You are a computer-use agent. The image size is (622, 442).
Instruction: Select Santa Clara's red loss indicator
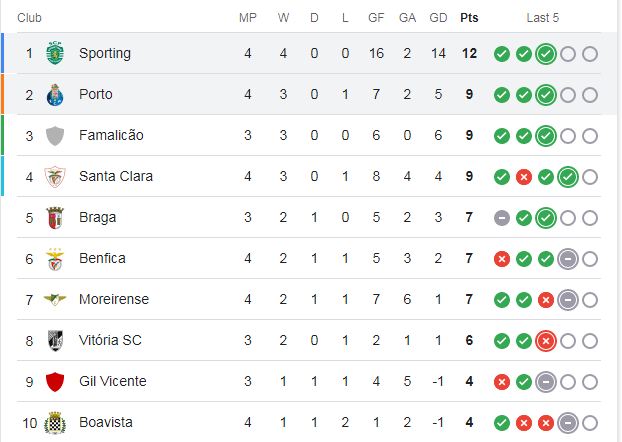pos(524,177)
